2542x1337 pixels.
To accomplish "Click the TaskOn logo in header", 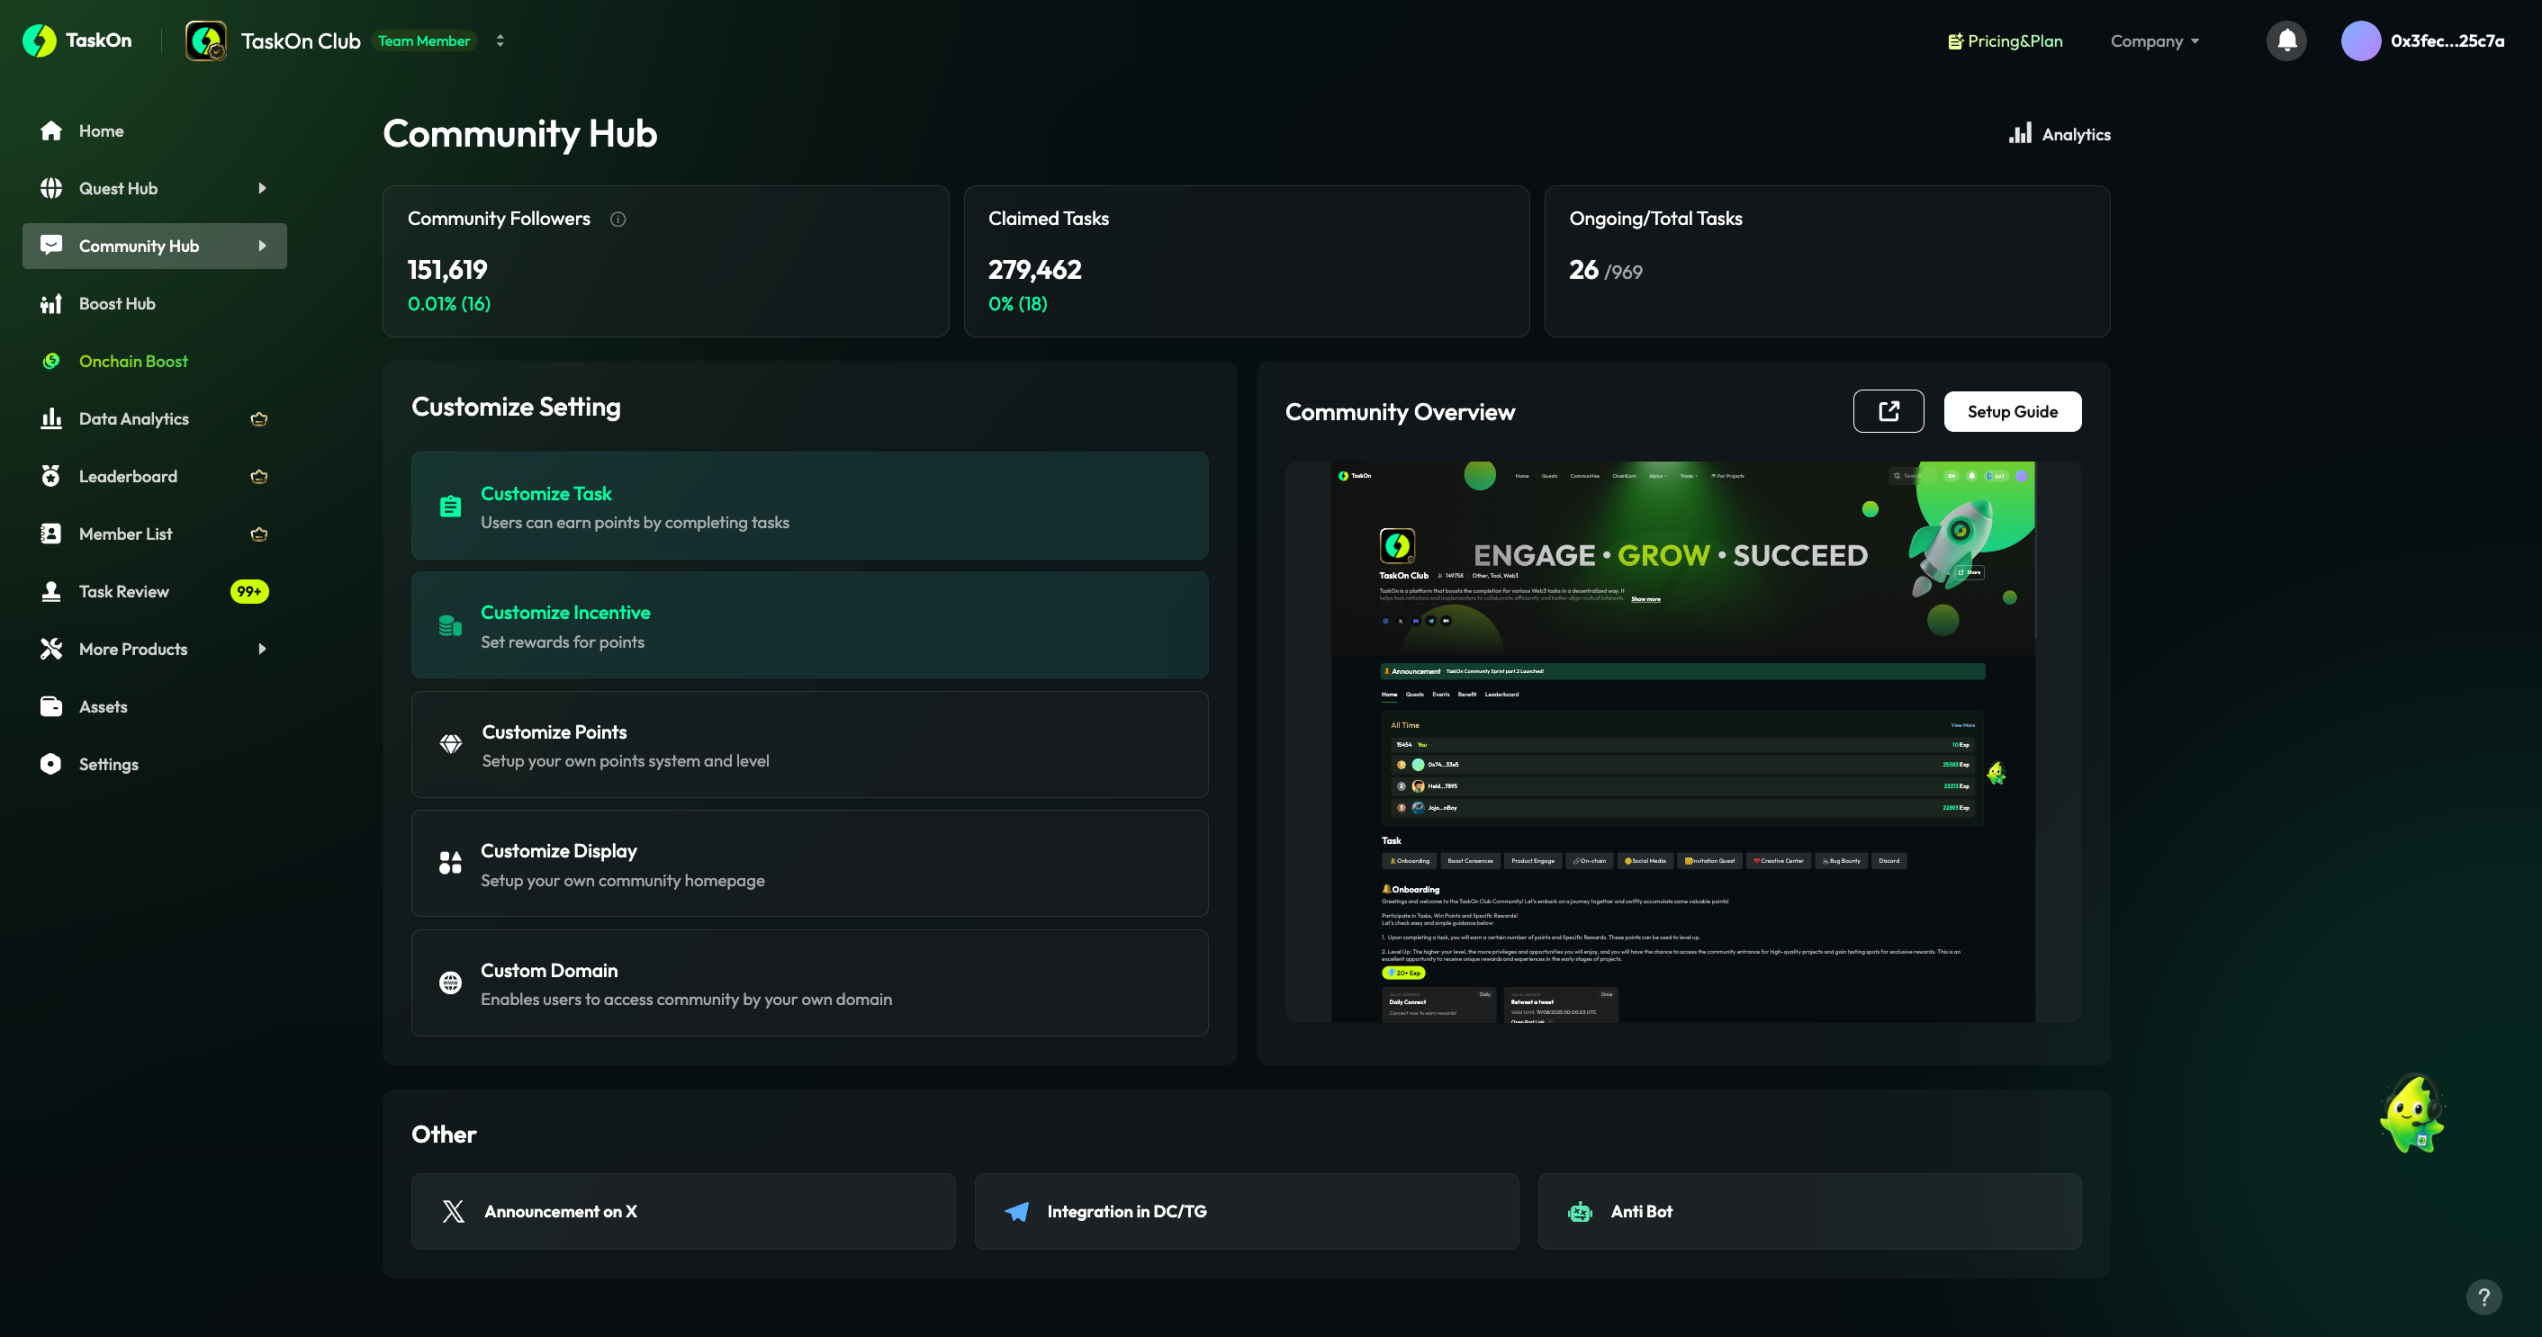I will 77,41.
